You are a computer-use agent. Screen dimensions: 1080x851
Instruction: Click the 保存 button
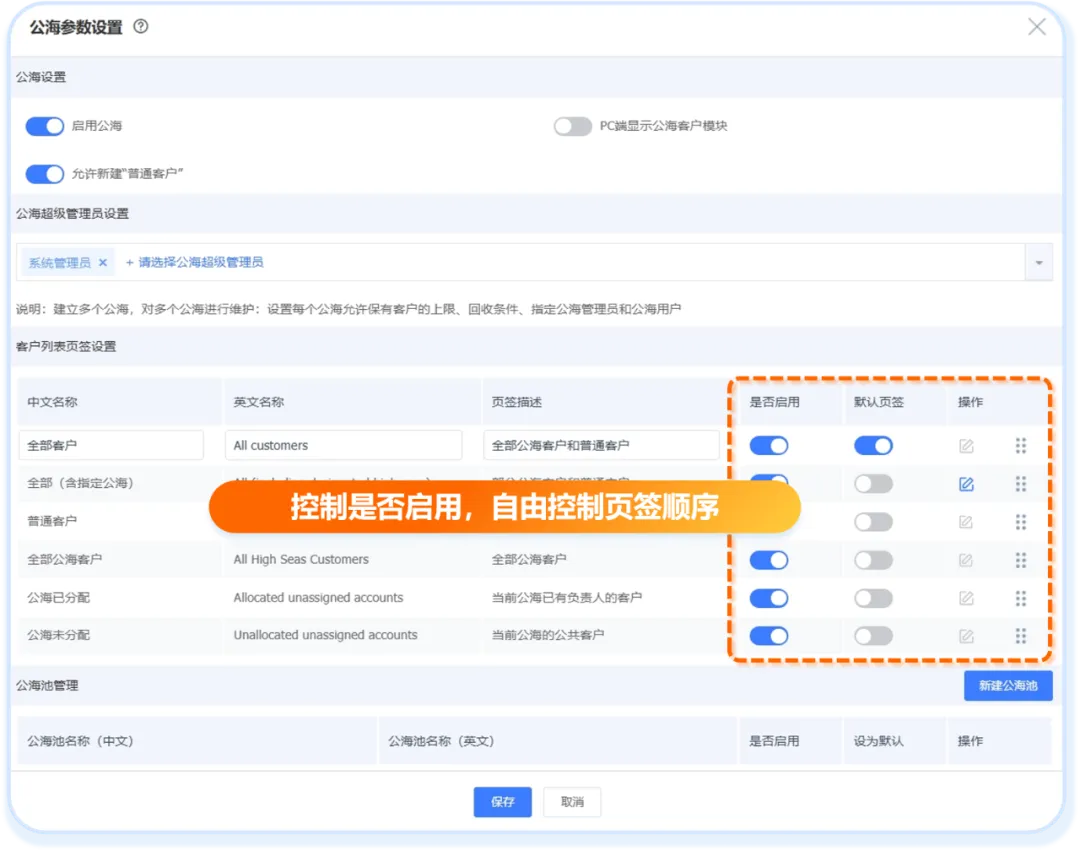pos(502,802)
